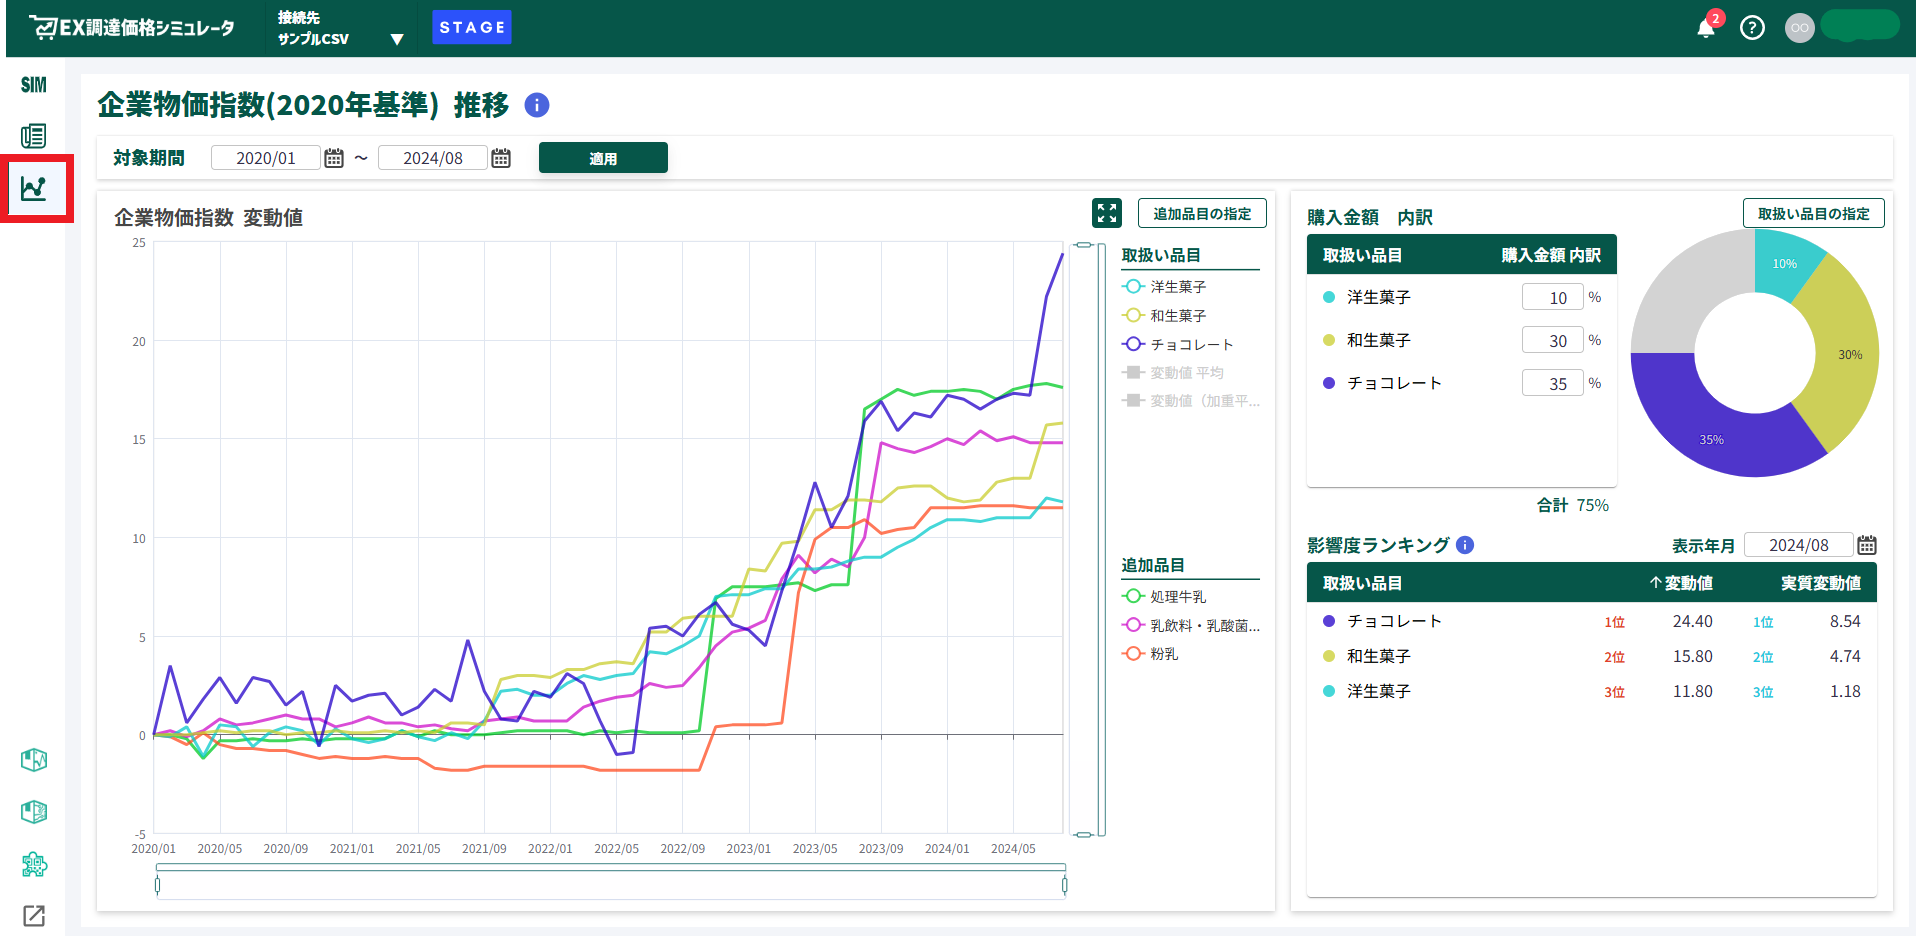
Task: Click info icon next to page title
Action: click(x=537, y=105)
